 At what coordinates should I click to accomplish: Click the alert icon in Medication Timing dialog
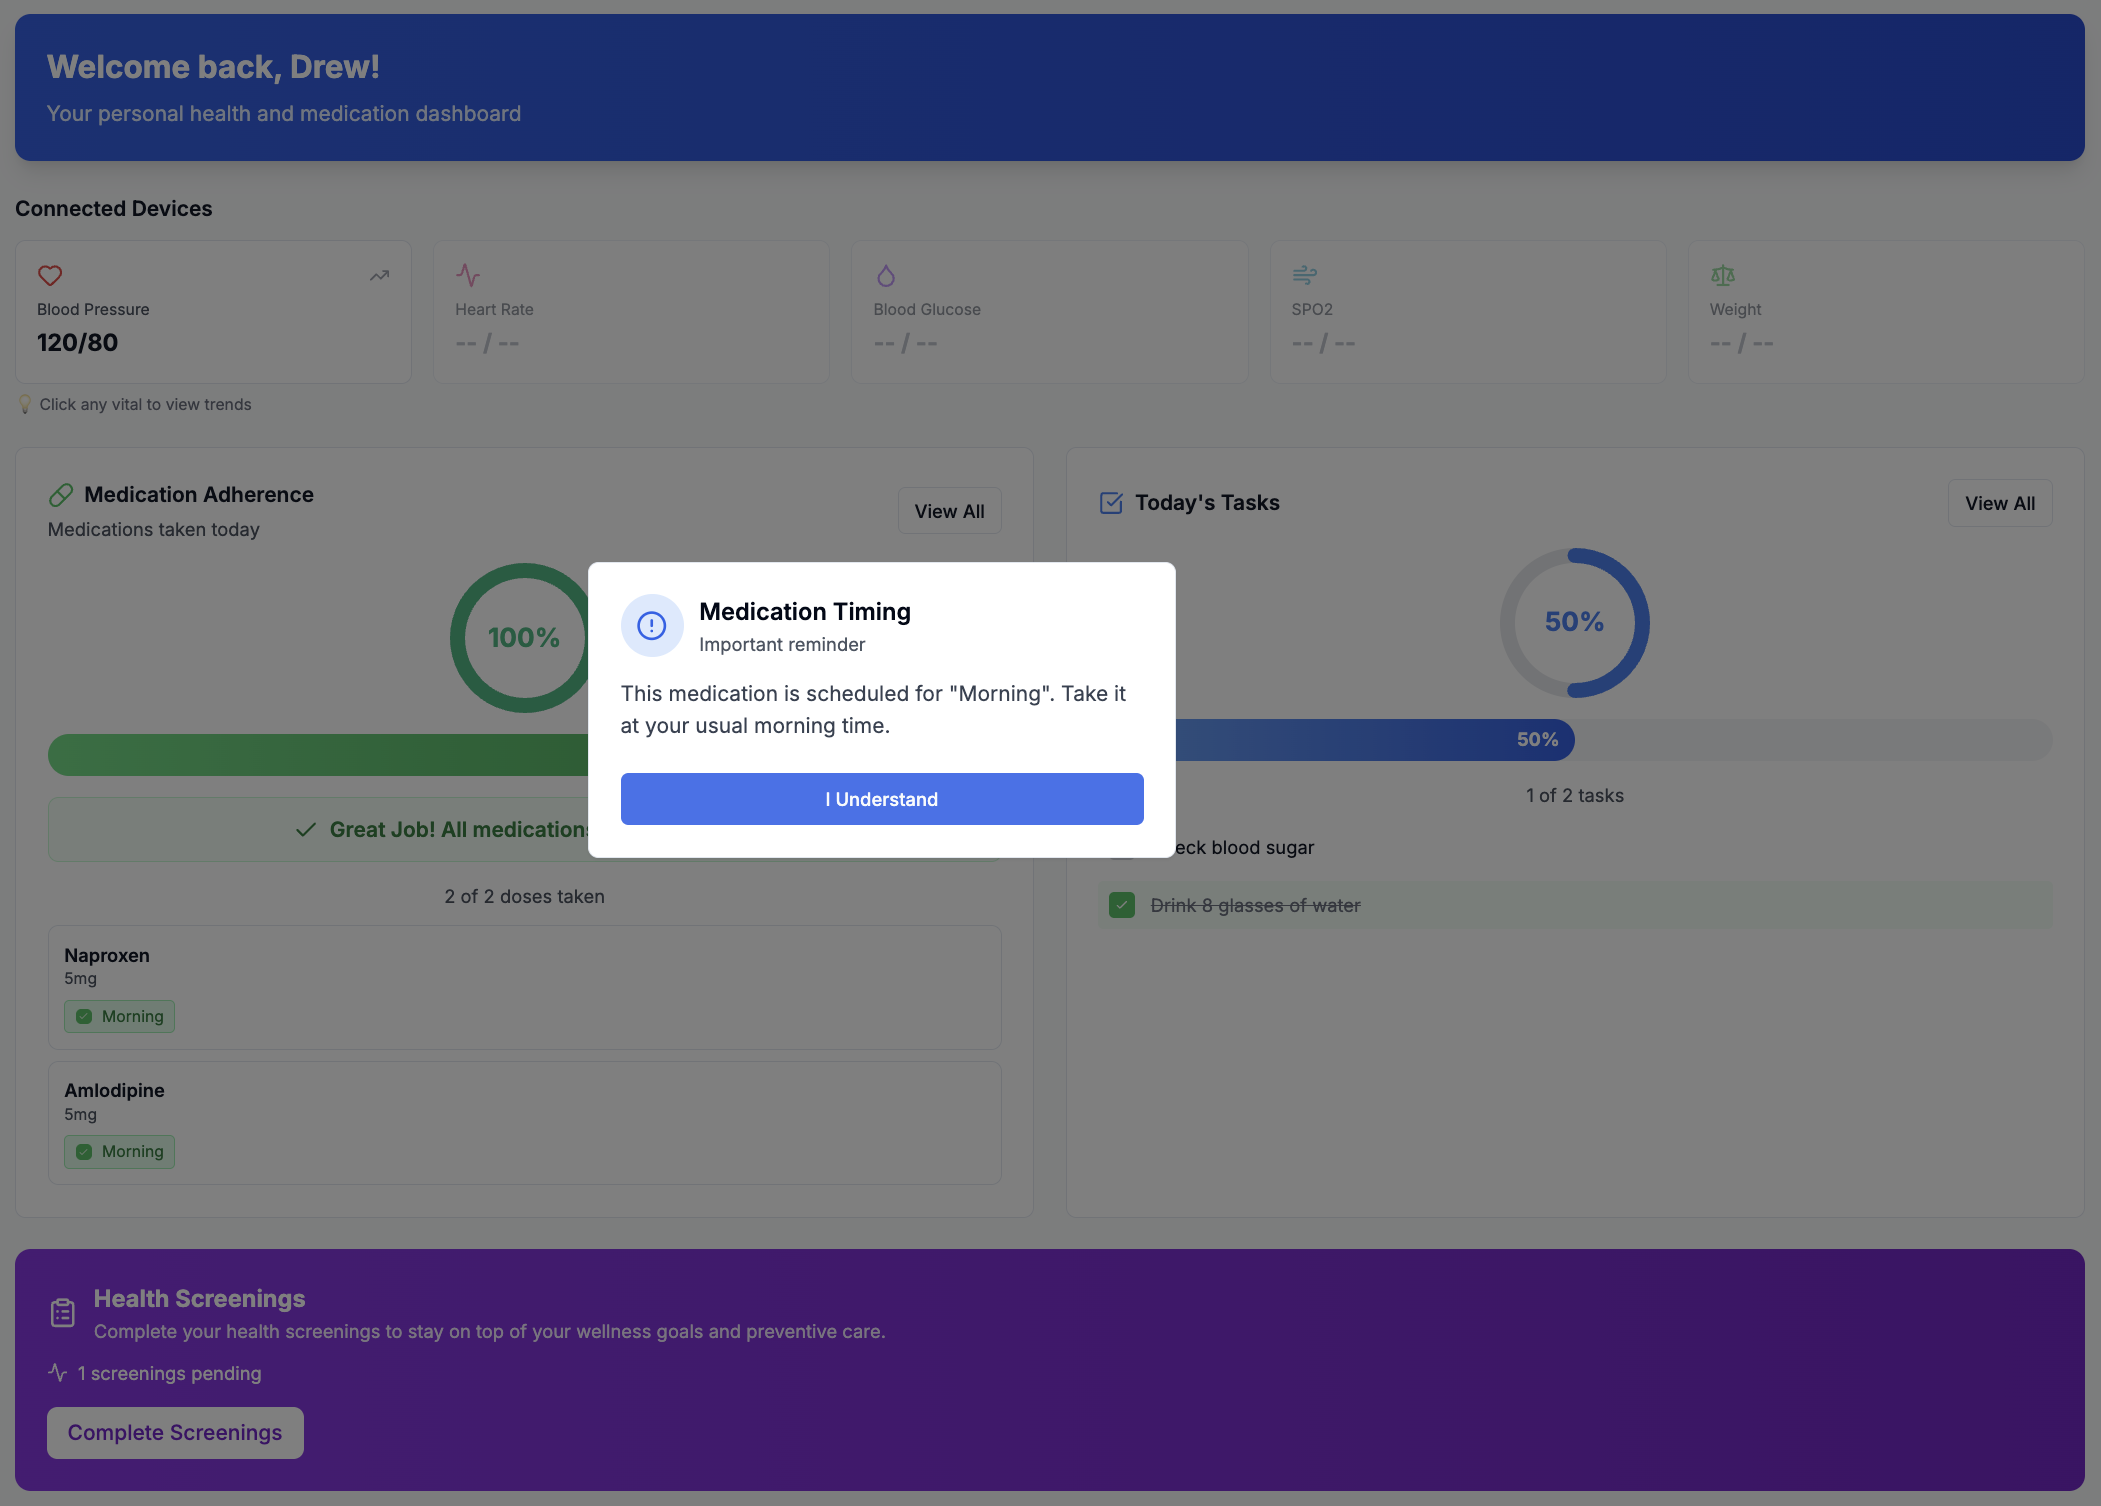pos(652,626)
